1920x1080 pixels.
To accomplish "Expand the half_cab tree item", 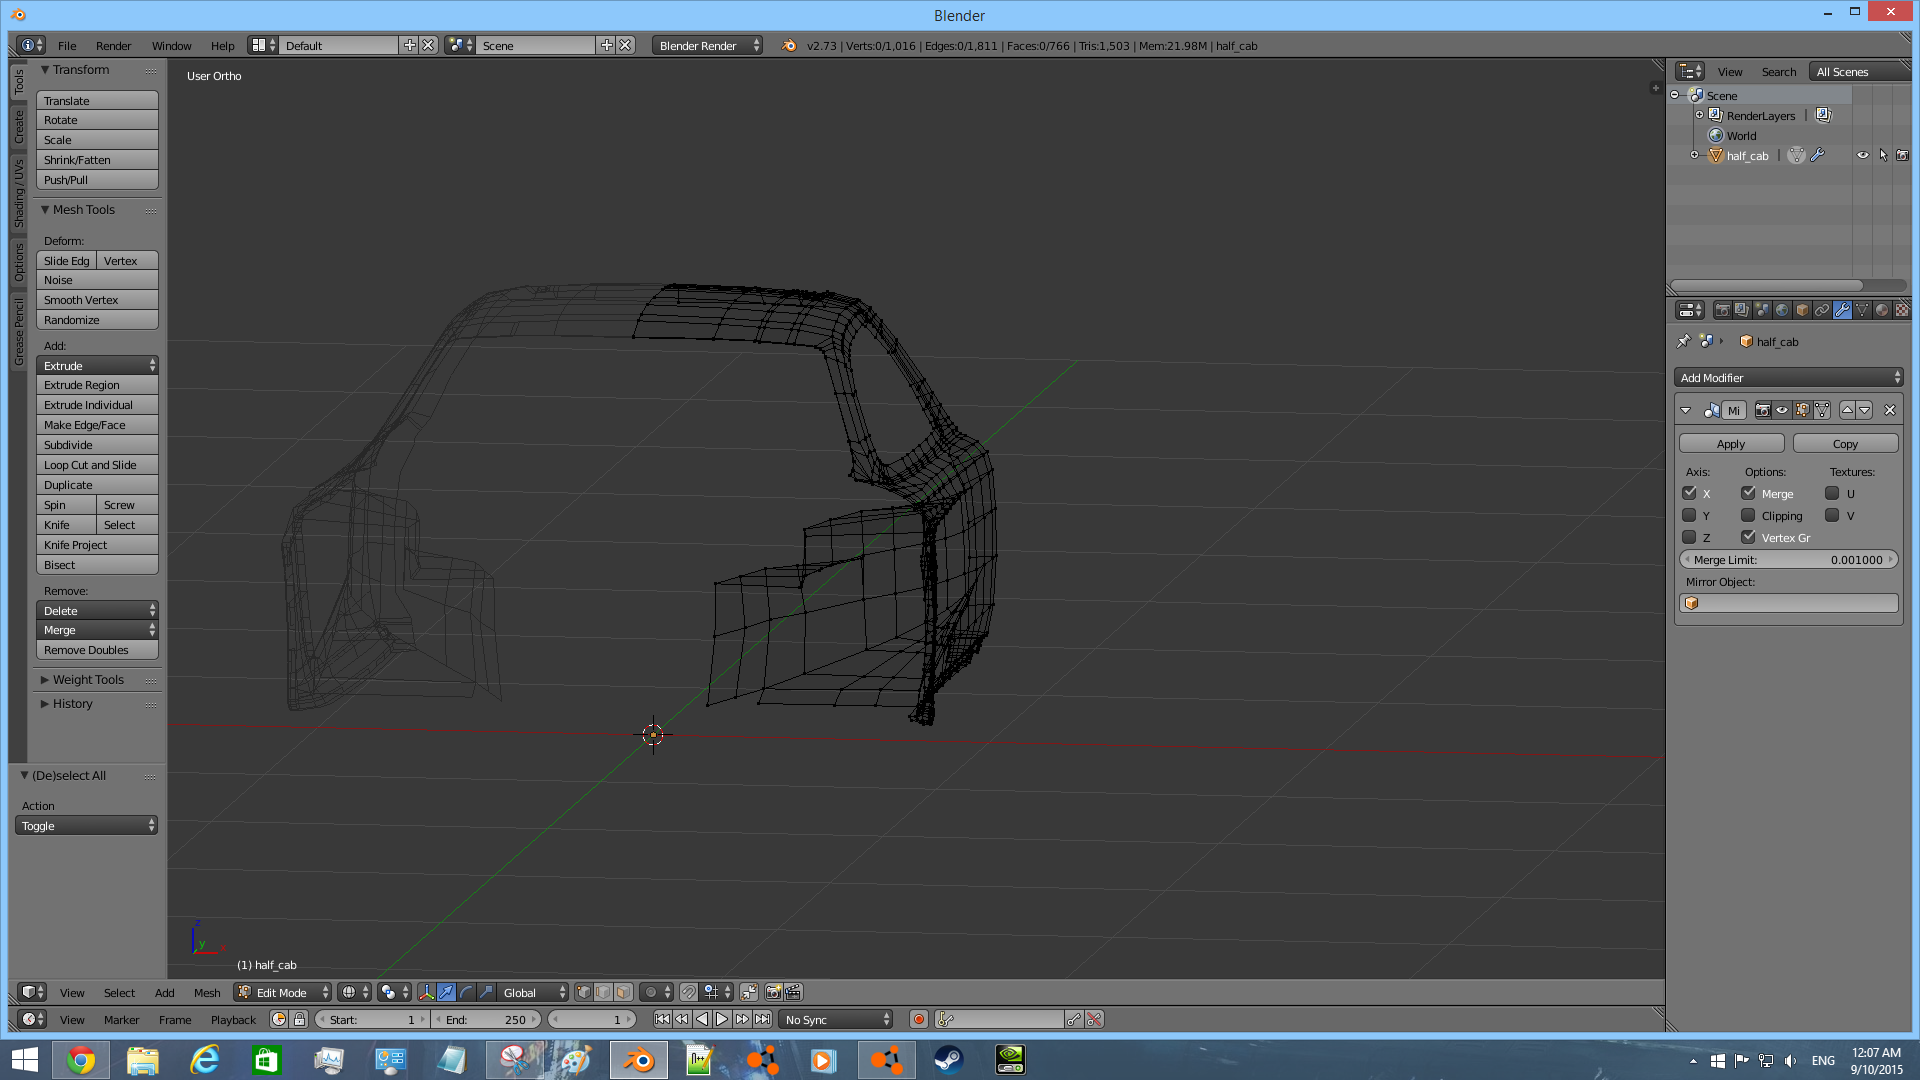I will click(x=1695, y=155).
